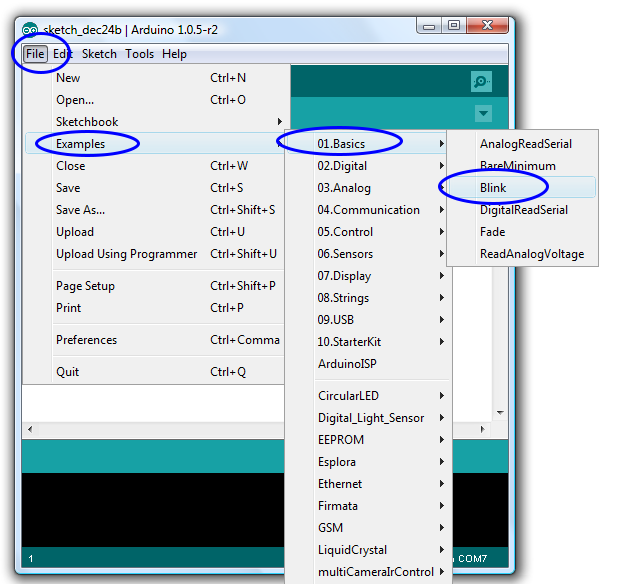Viewport: 617px width, 584px height.
Task: Open the ReadAnalogVoltage example
Action: tap(523, 254)
